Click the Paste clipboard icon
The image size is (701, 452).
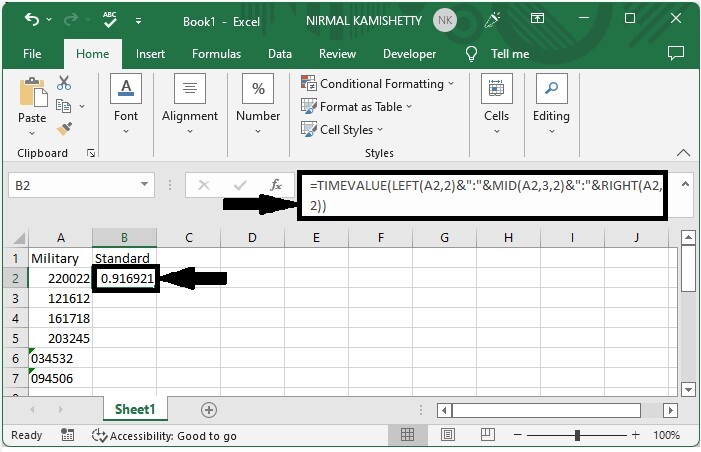pos(32,93)
